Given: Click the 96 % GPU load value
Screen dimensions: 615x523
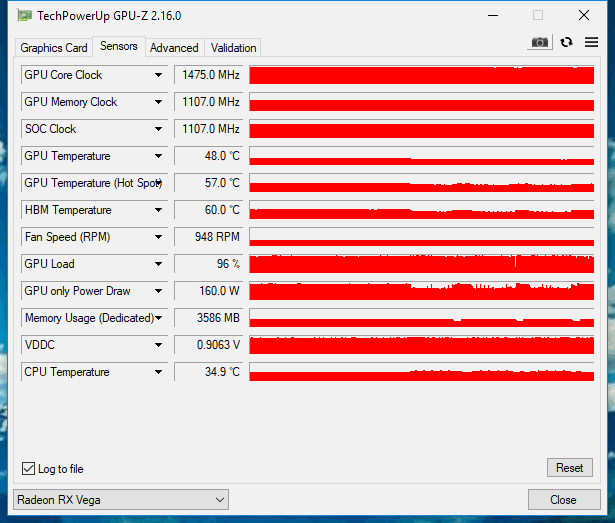Looking at the screenshot, I should click(209, 264).
